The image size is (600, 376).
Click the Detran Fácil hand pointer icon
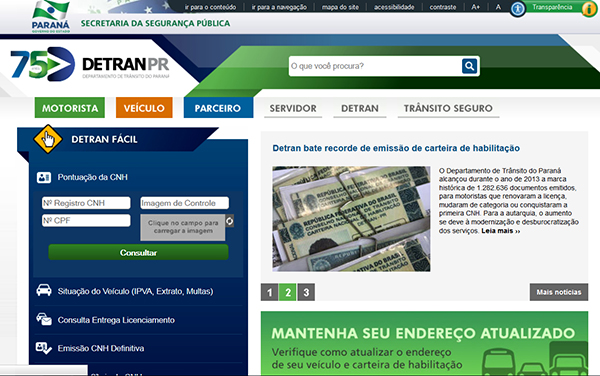(x=48, y=139)
